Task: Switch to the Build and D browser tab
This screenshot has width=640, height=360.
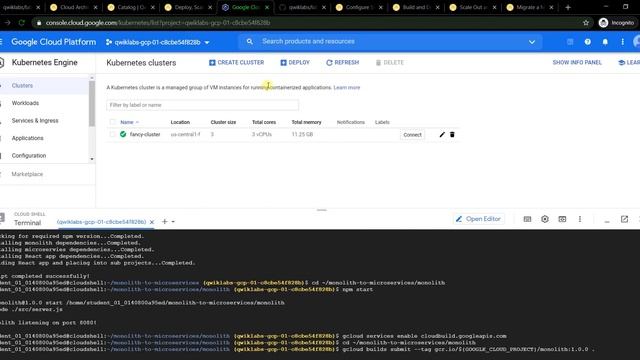Action: click(x=416, y=7)
